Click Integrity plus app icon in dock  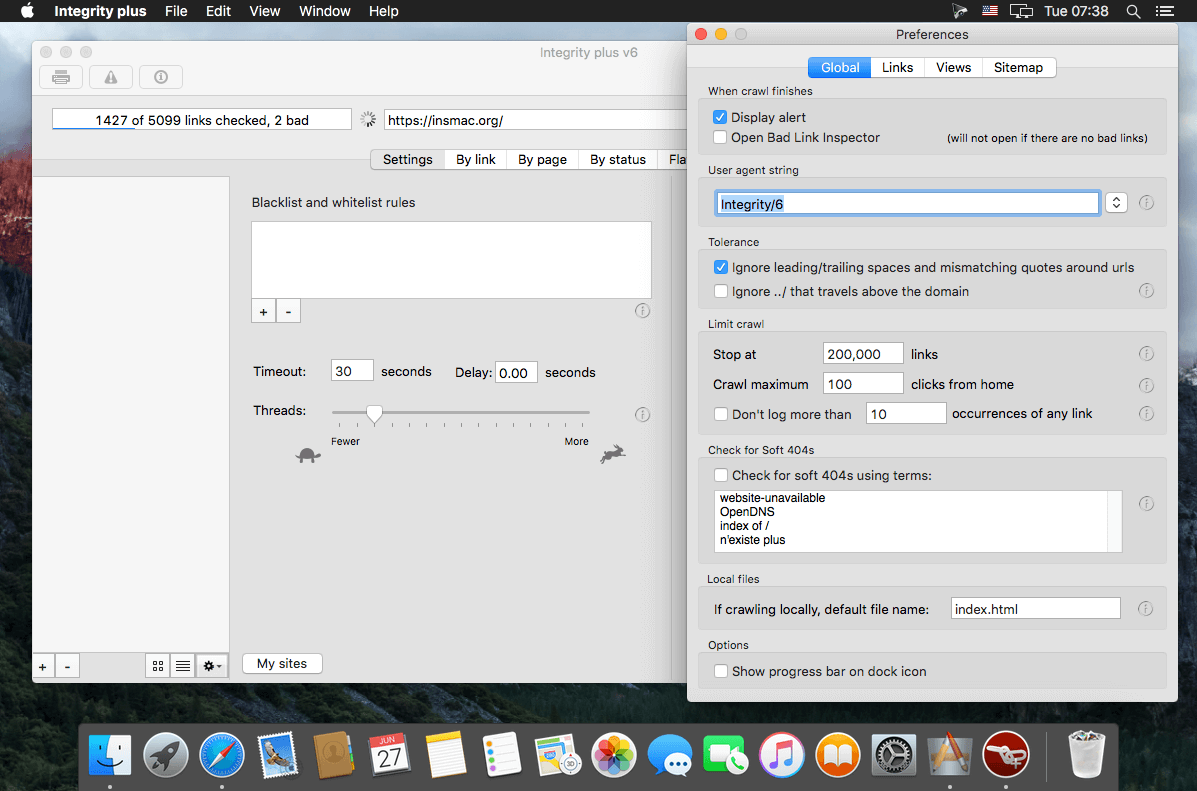[1005, 755]
